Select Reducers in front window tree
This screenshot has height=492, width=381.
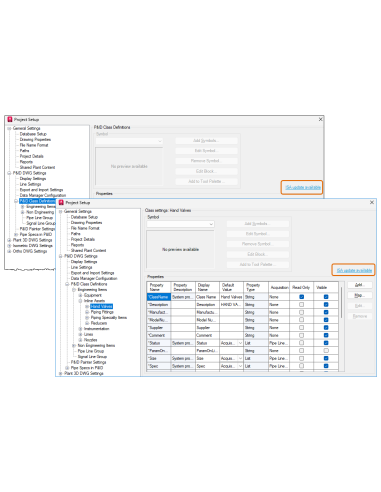coord(99,323)
